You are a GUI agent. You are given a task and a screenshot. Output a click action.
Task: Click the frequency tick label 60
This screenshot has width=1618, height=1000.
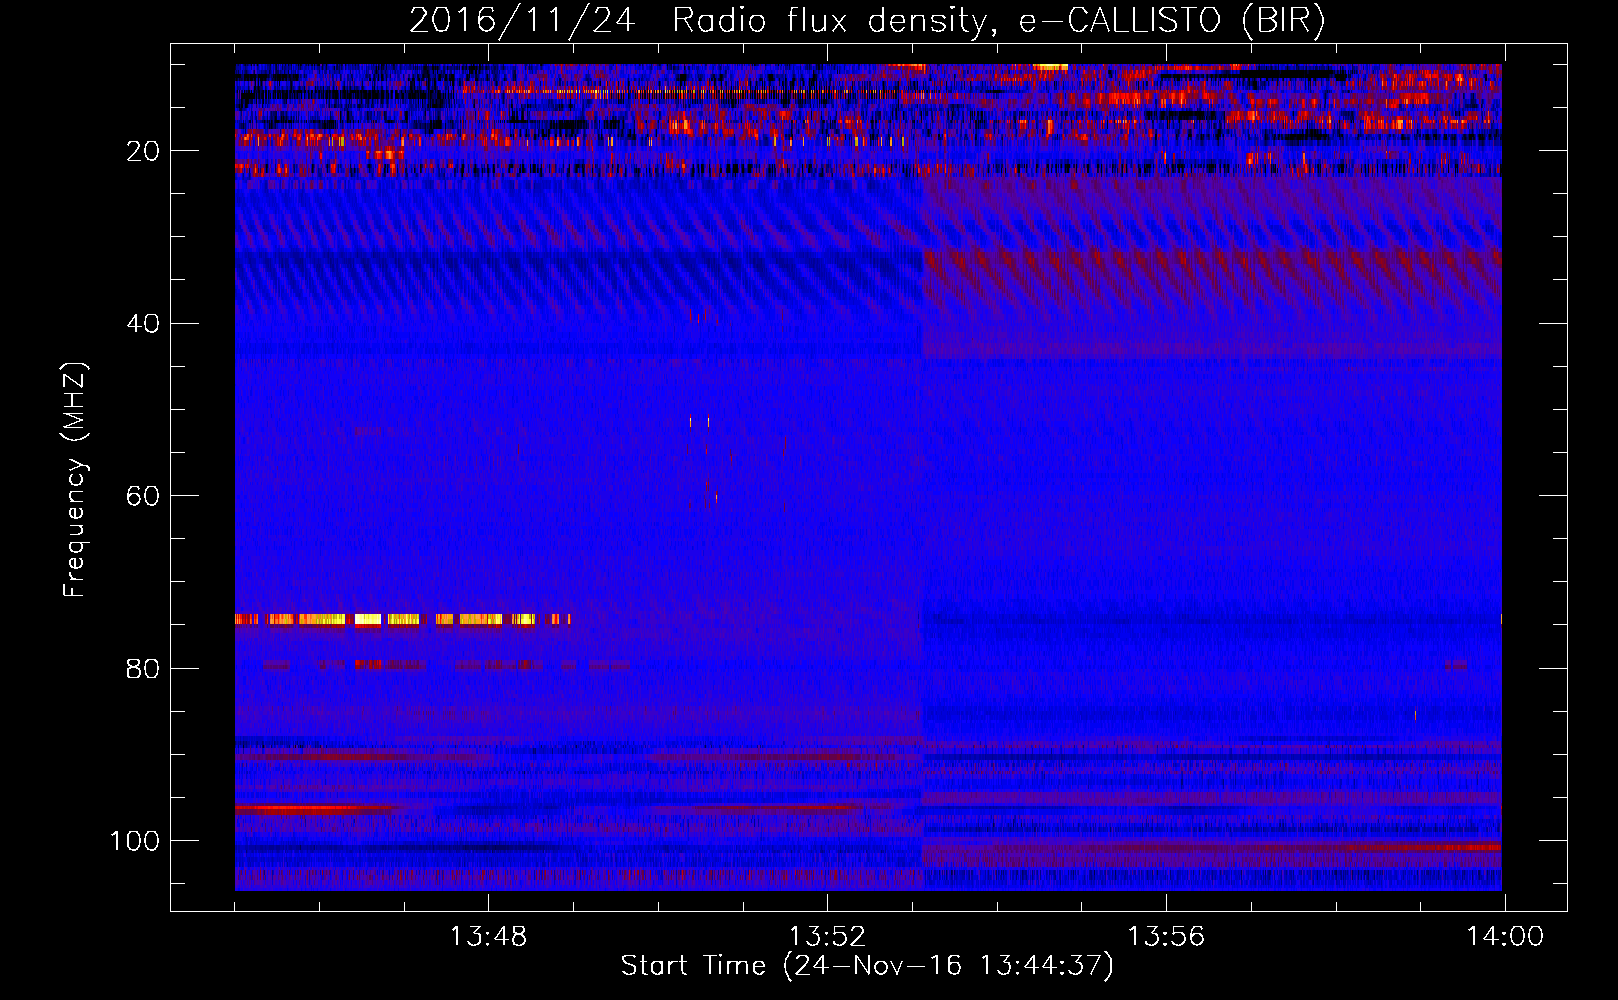144,496
